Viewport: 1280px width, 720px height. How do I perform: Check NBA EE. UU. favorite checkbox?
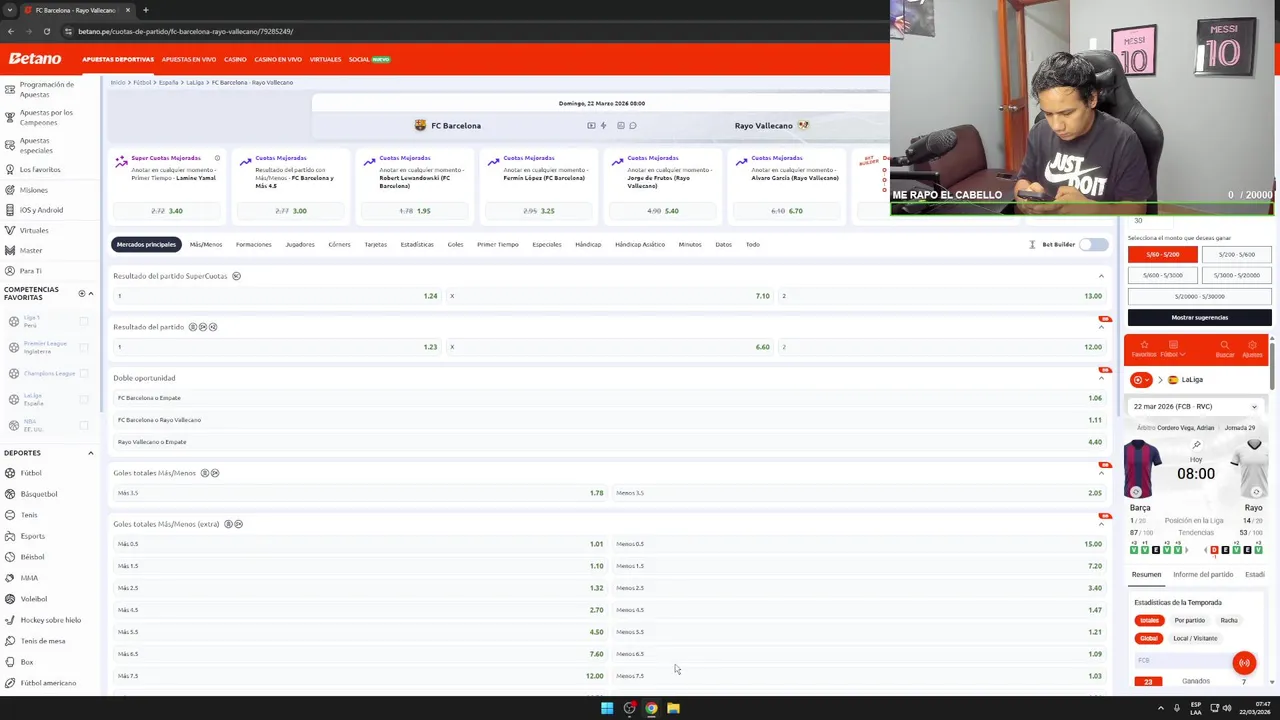click(84, 425)
